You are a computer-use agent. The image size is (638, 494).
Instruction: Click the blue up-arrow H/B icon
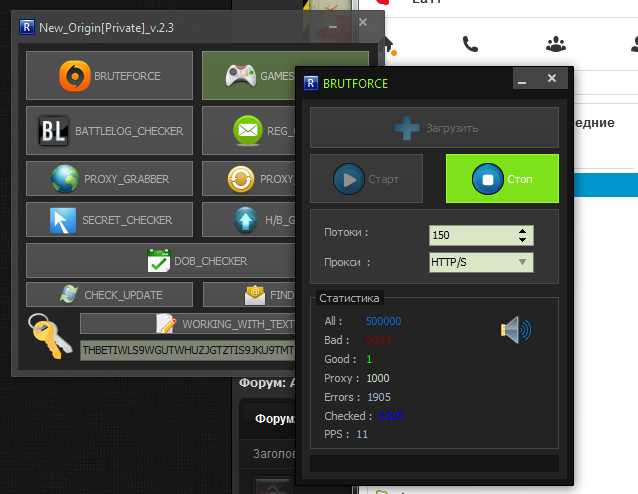coord(245,220)
